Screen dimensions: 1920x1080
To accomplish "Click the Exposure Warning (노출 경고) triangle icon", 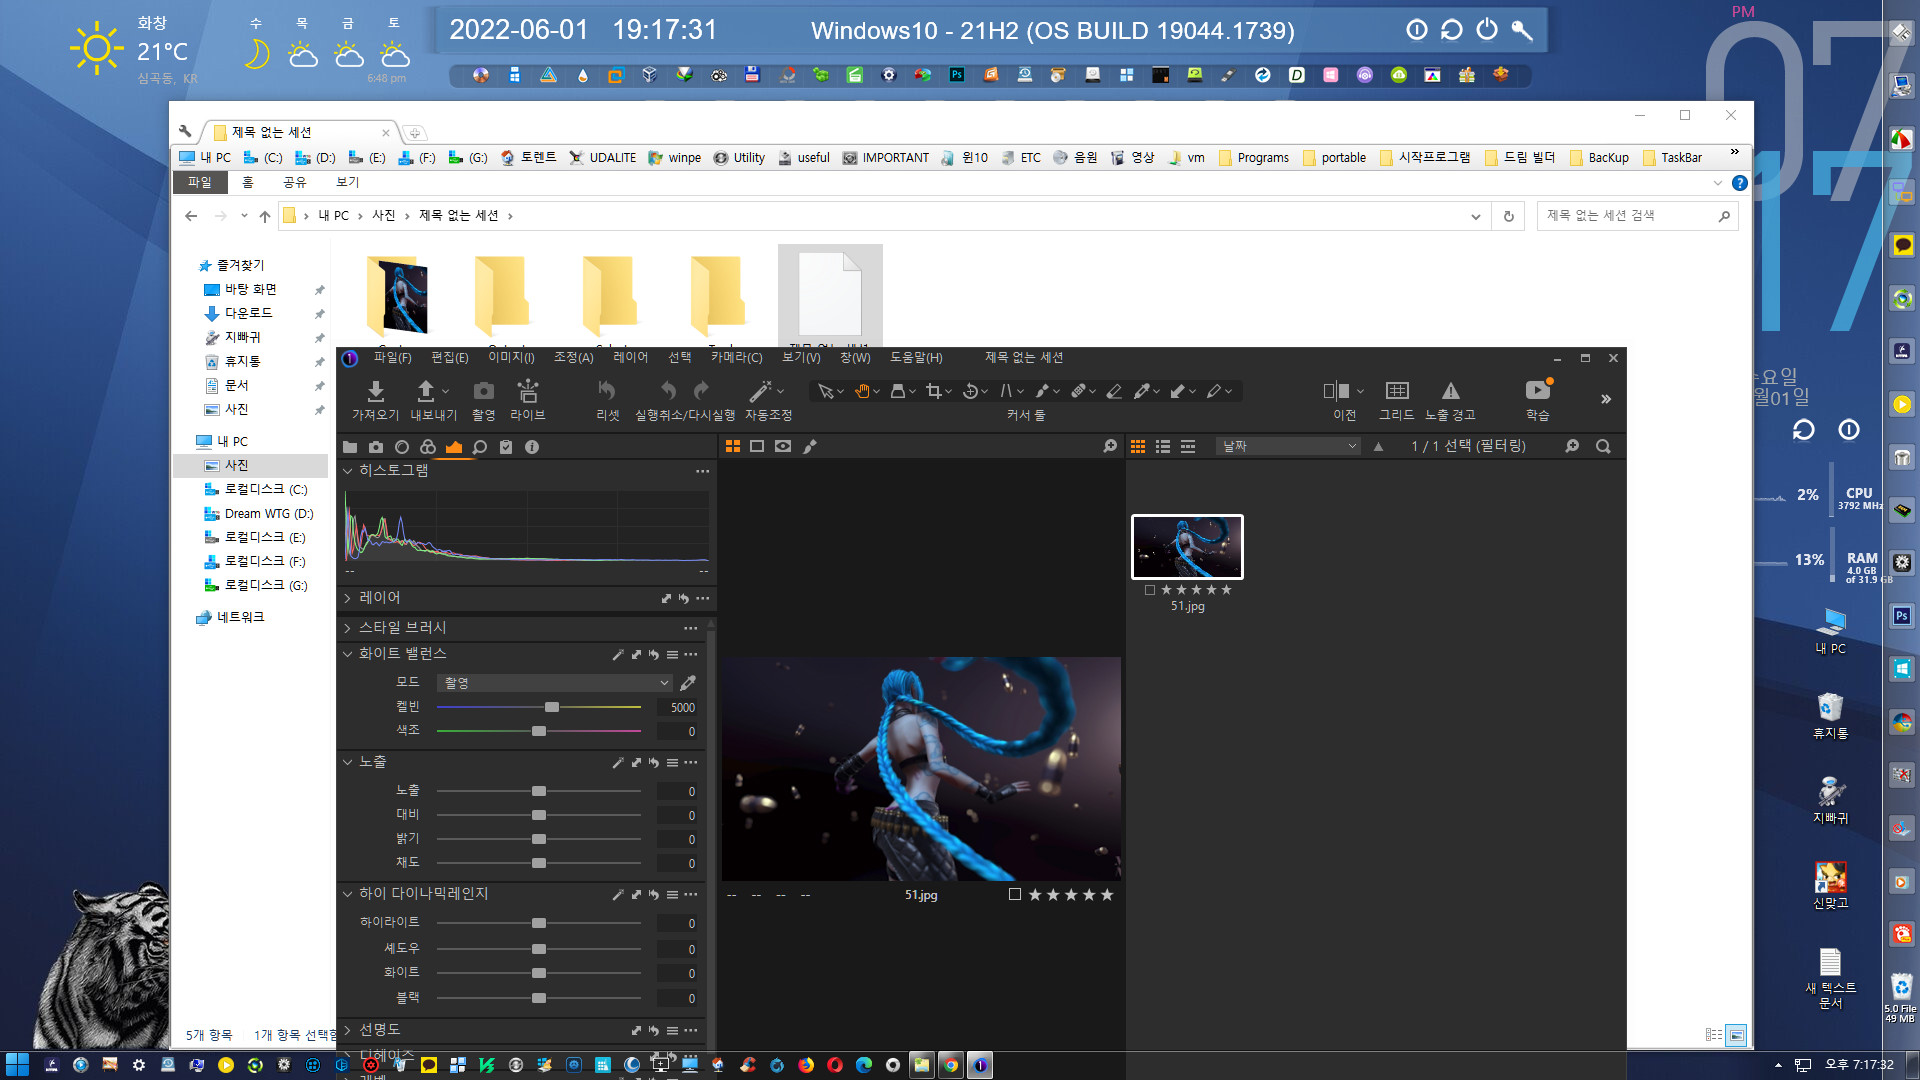I will pyautogui.click(x=1451, y=391).
